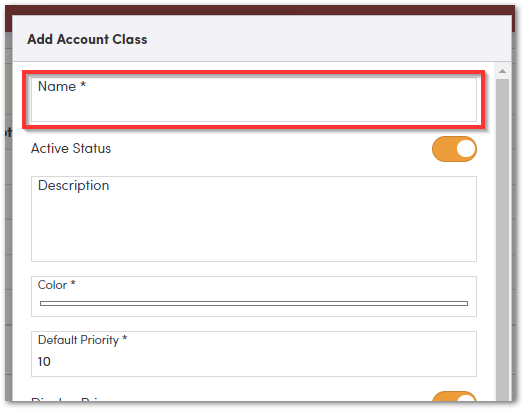Click the Description label text
This screenshot has height=410, width=524.
click(x=74, y=185)
